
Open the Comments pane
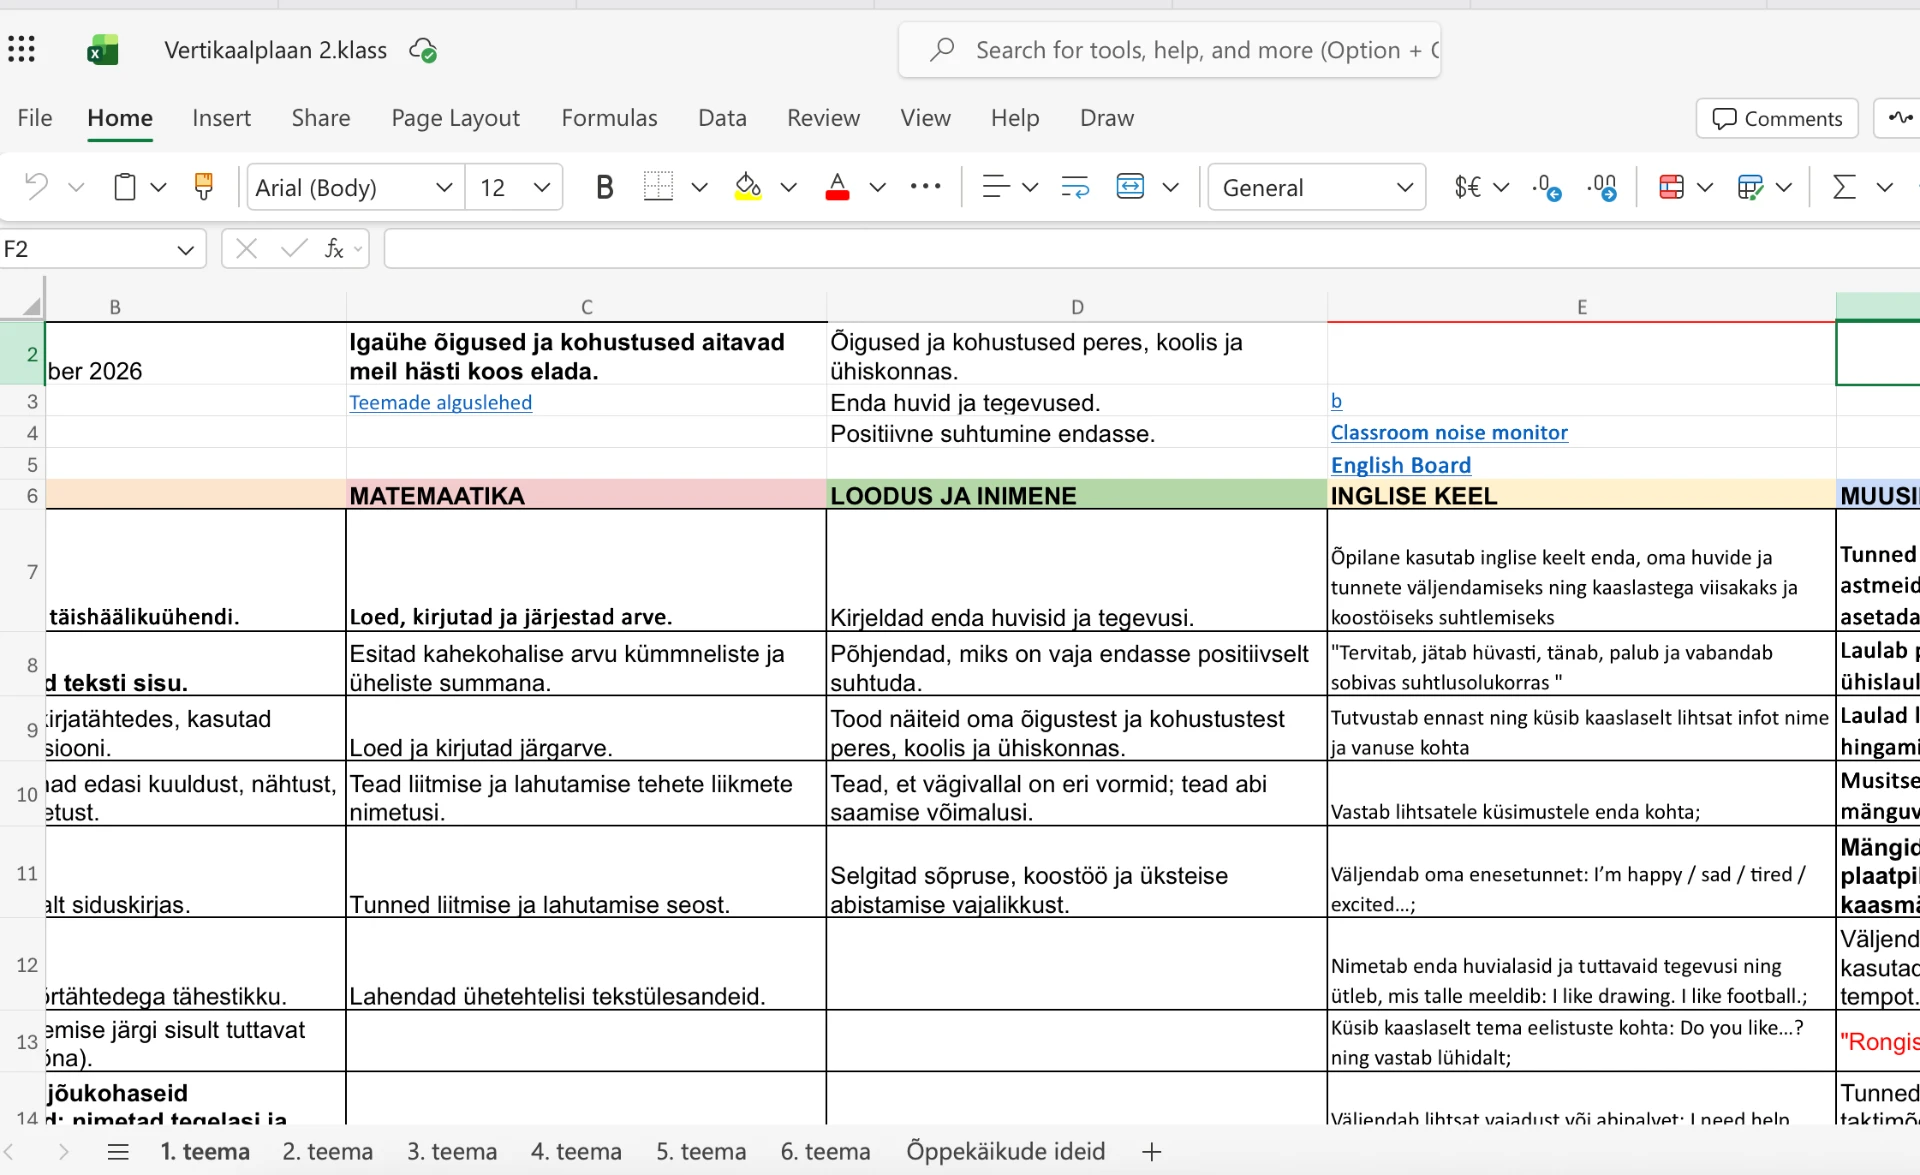click(1777, 118)
